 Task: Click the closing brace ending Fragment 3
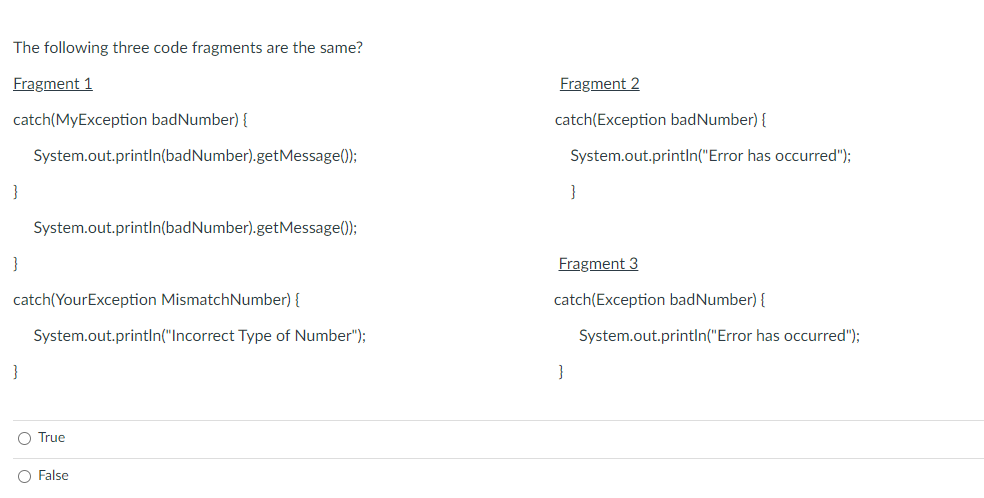click(561, 372)
